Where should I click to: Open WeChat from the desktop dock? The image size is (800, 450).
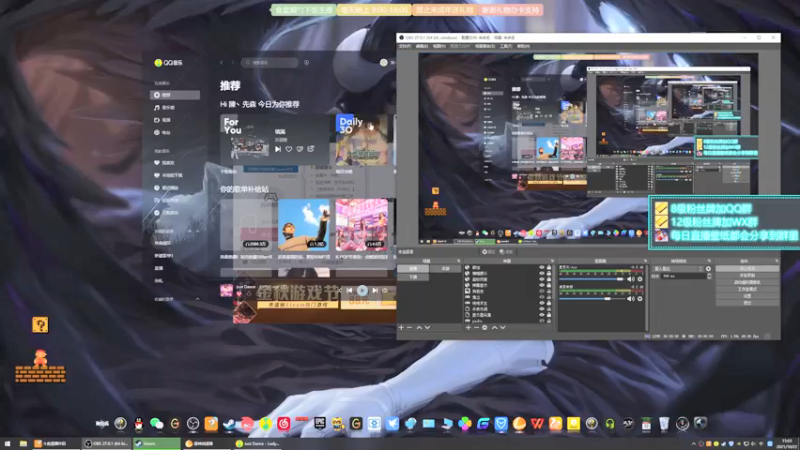pyautogui.click(x=157, y=423)
